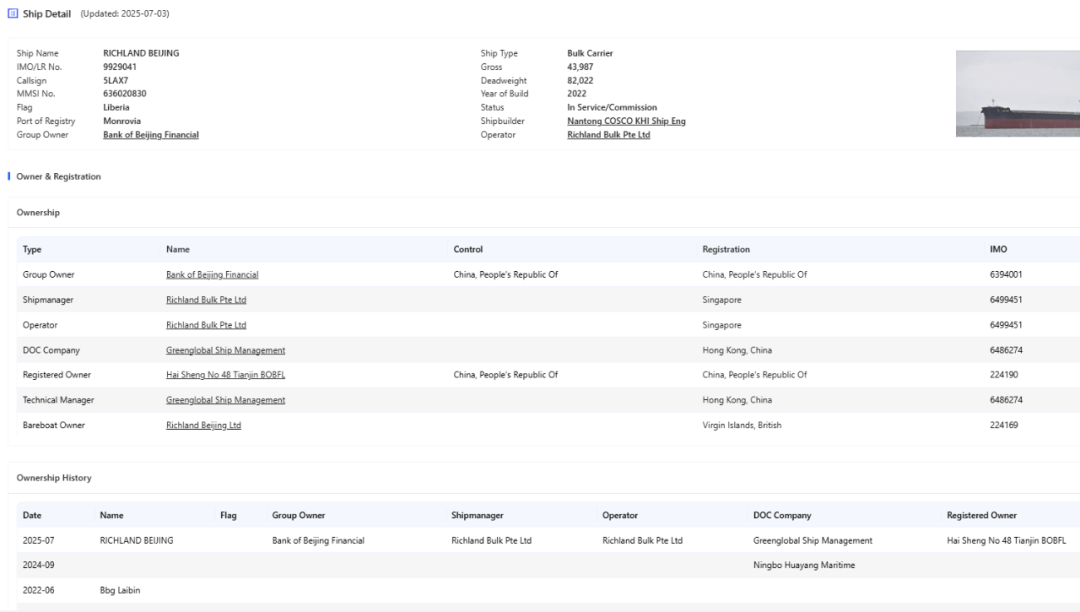Select the status In Service/Commission
Screen dimensions: 1080x612
click(x=612, y=107)
